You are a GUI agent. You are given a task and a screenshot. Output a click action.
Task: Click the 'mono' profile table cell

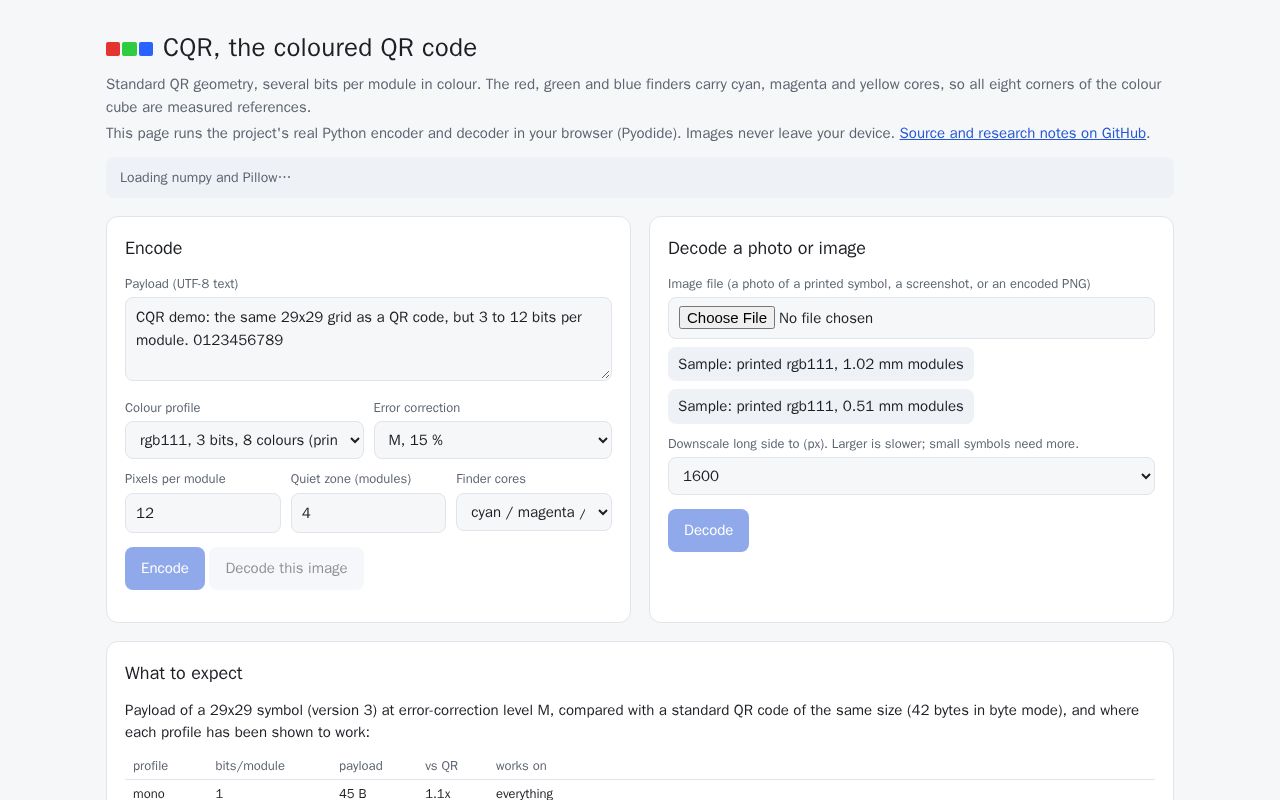pos(149,794)
